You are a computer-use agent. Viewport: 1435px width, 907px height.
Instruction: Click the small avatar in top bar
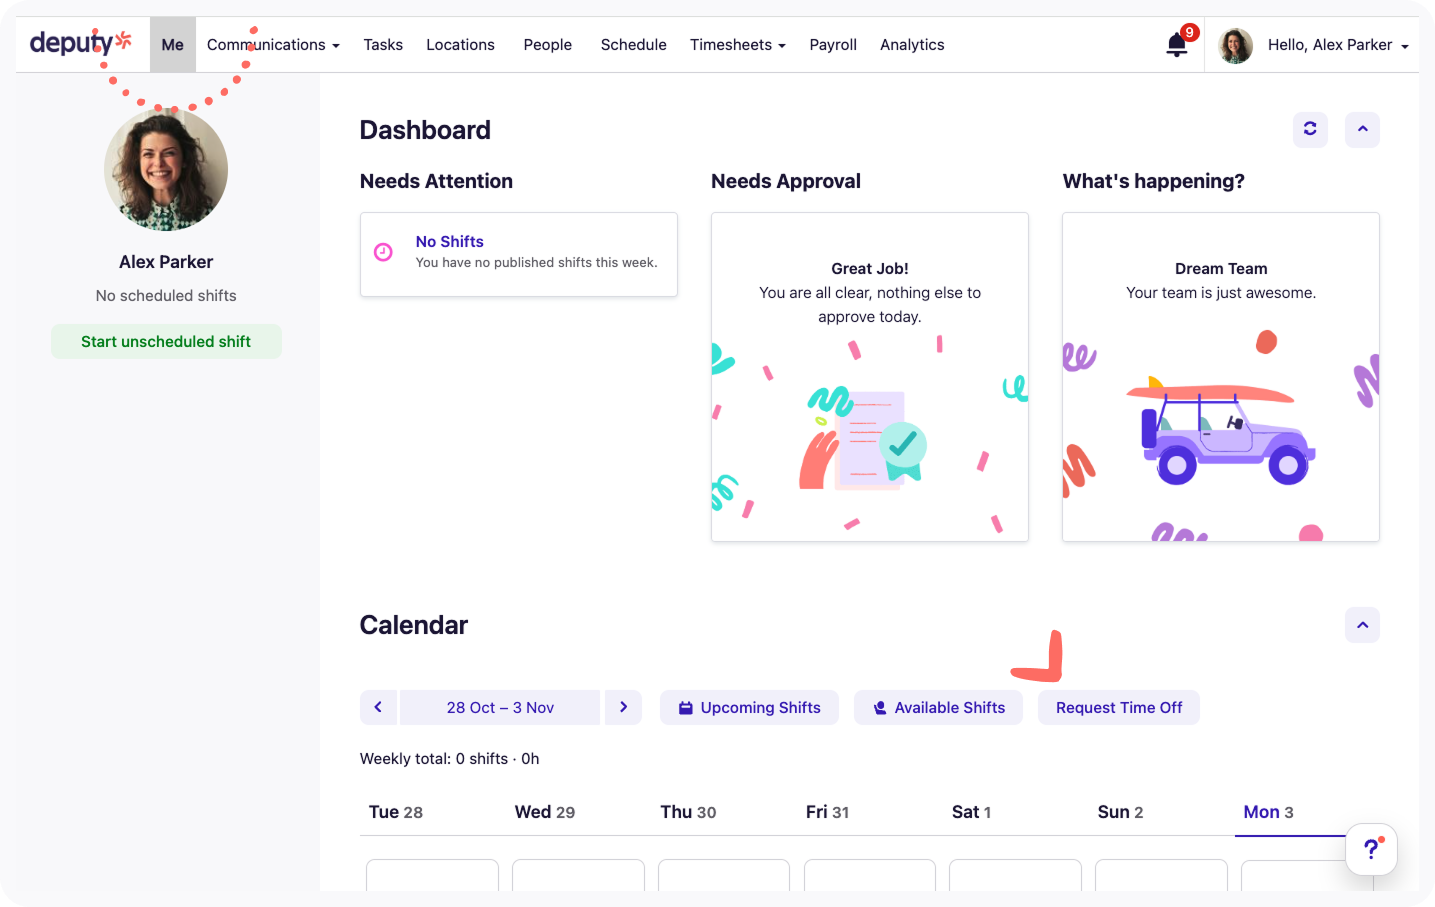(1236, 45)
